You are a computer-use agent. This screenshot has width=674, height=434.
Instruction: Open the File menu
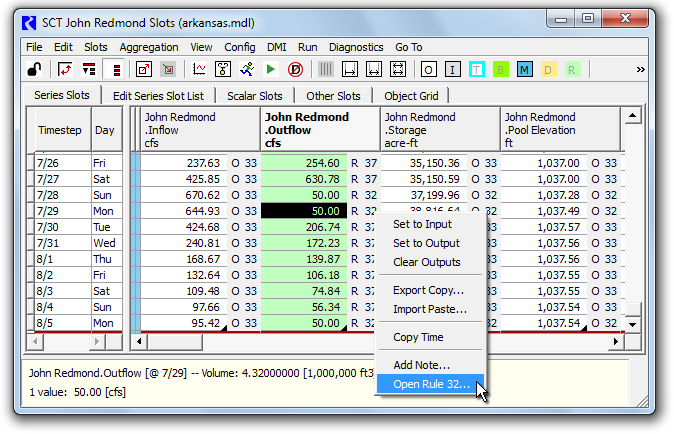click(x=34, y=47)
